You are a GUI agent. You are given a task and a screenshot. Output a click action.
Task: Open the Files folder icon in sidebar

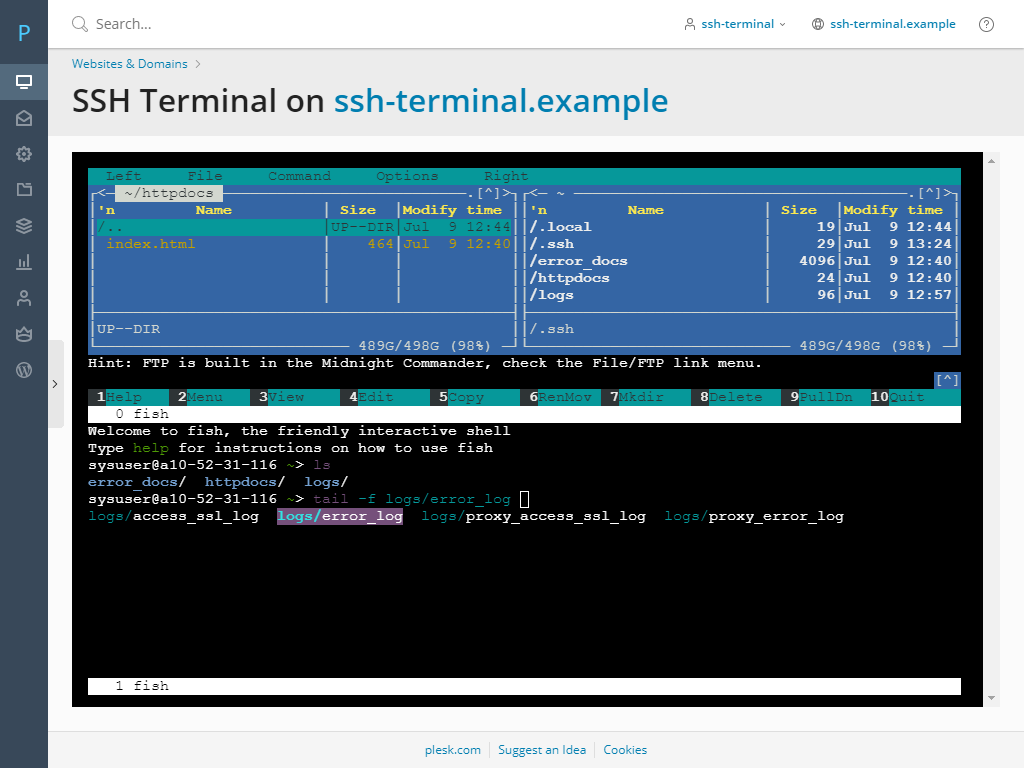point(23,189)
